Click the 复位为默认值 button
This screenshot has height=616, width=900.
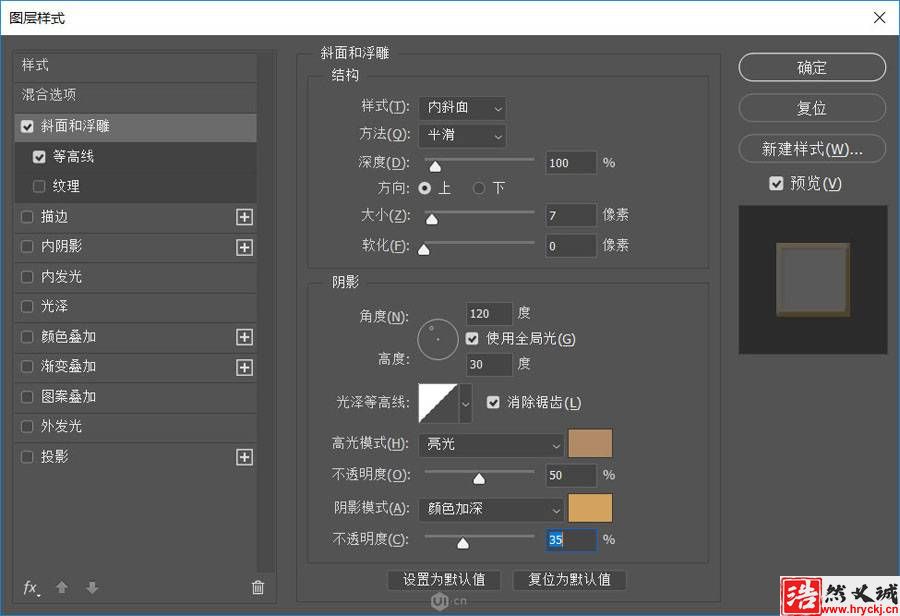(x=569, y=580)
